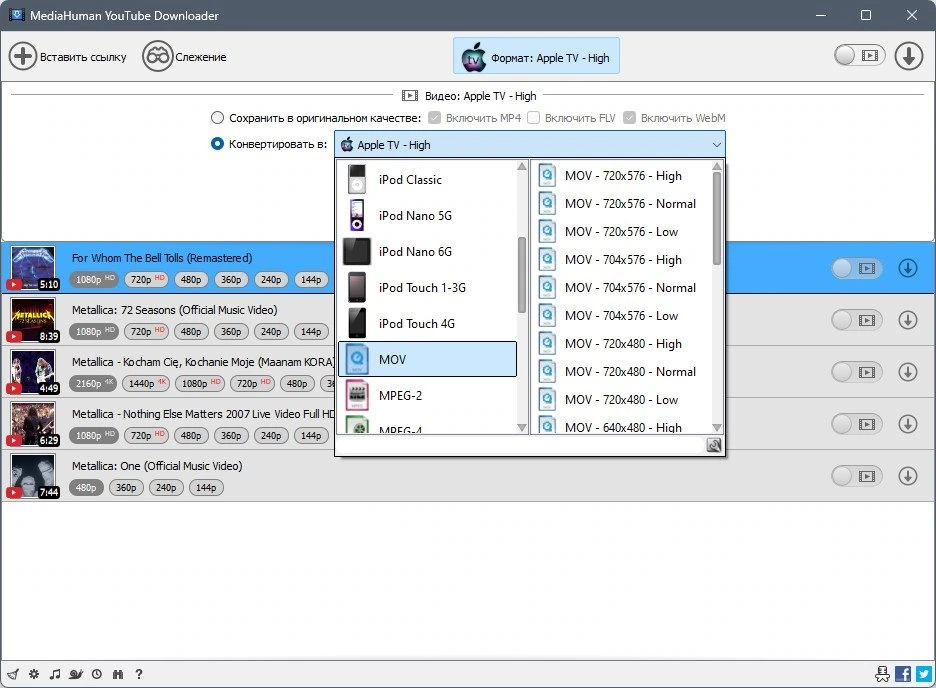Click the presets list scrollbar thumb
This screenshot has width=936, height=688.
pyautogui.click(x=717, y=218)
